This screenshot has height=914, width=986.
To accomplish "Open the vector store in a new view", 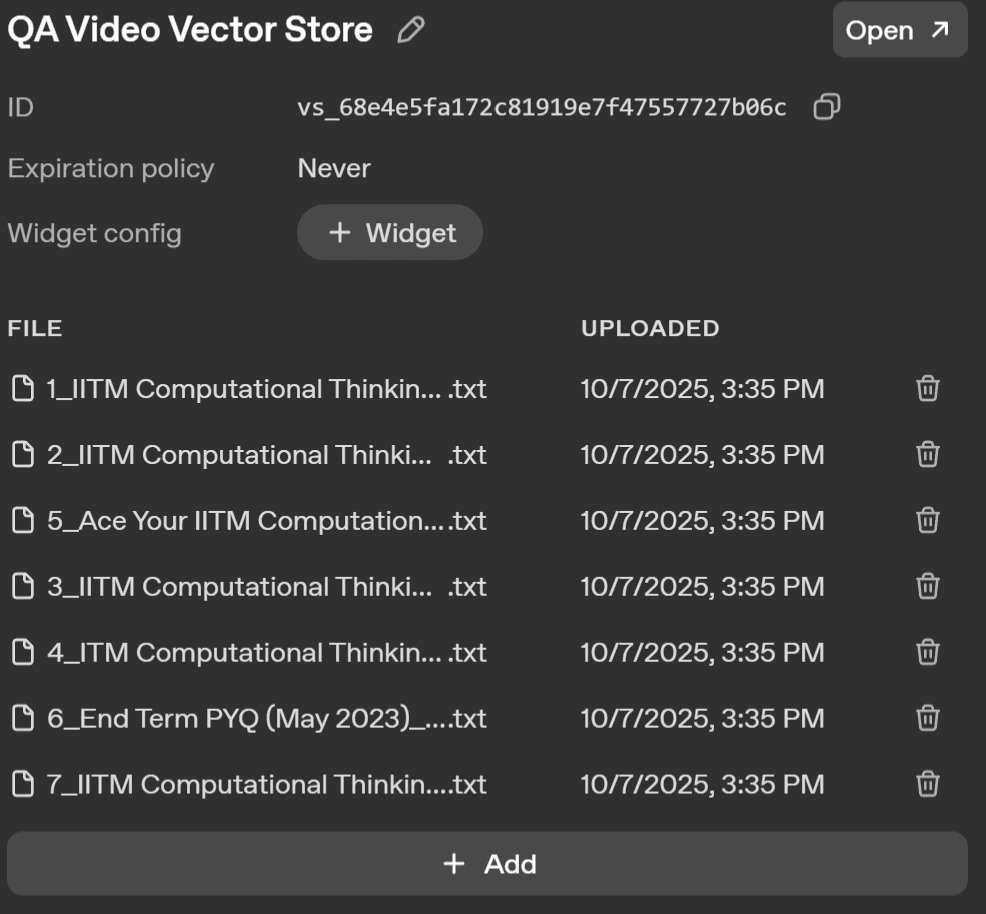I will coord(899,31).
